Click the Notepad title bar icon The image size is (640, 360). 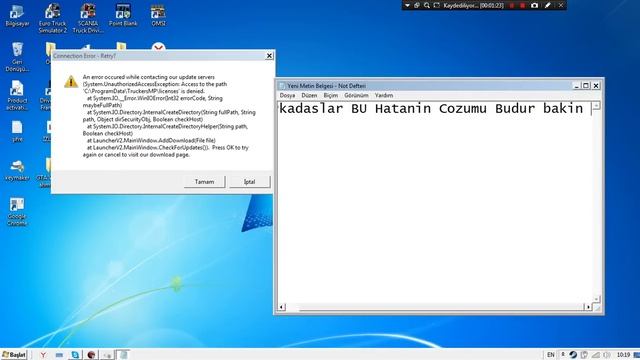282,86
